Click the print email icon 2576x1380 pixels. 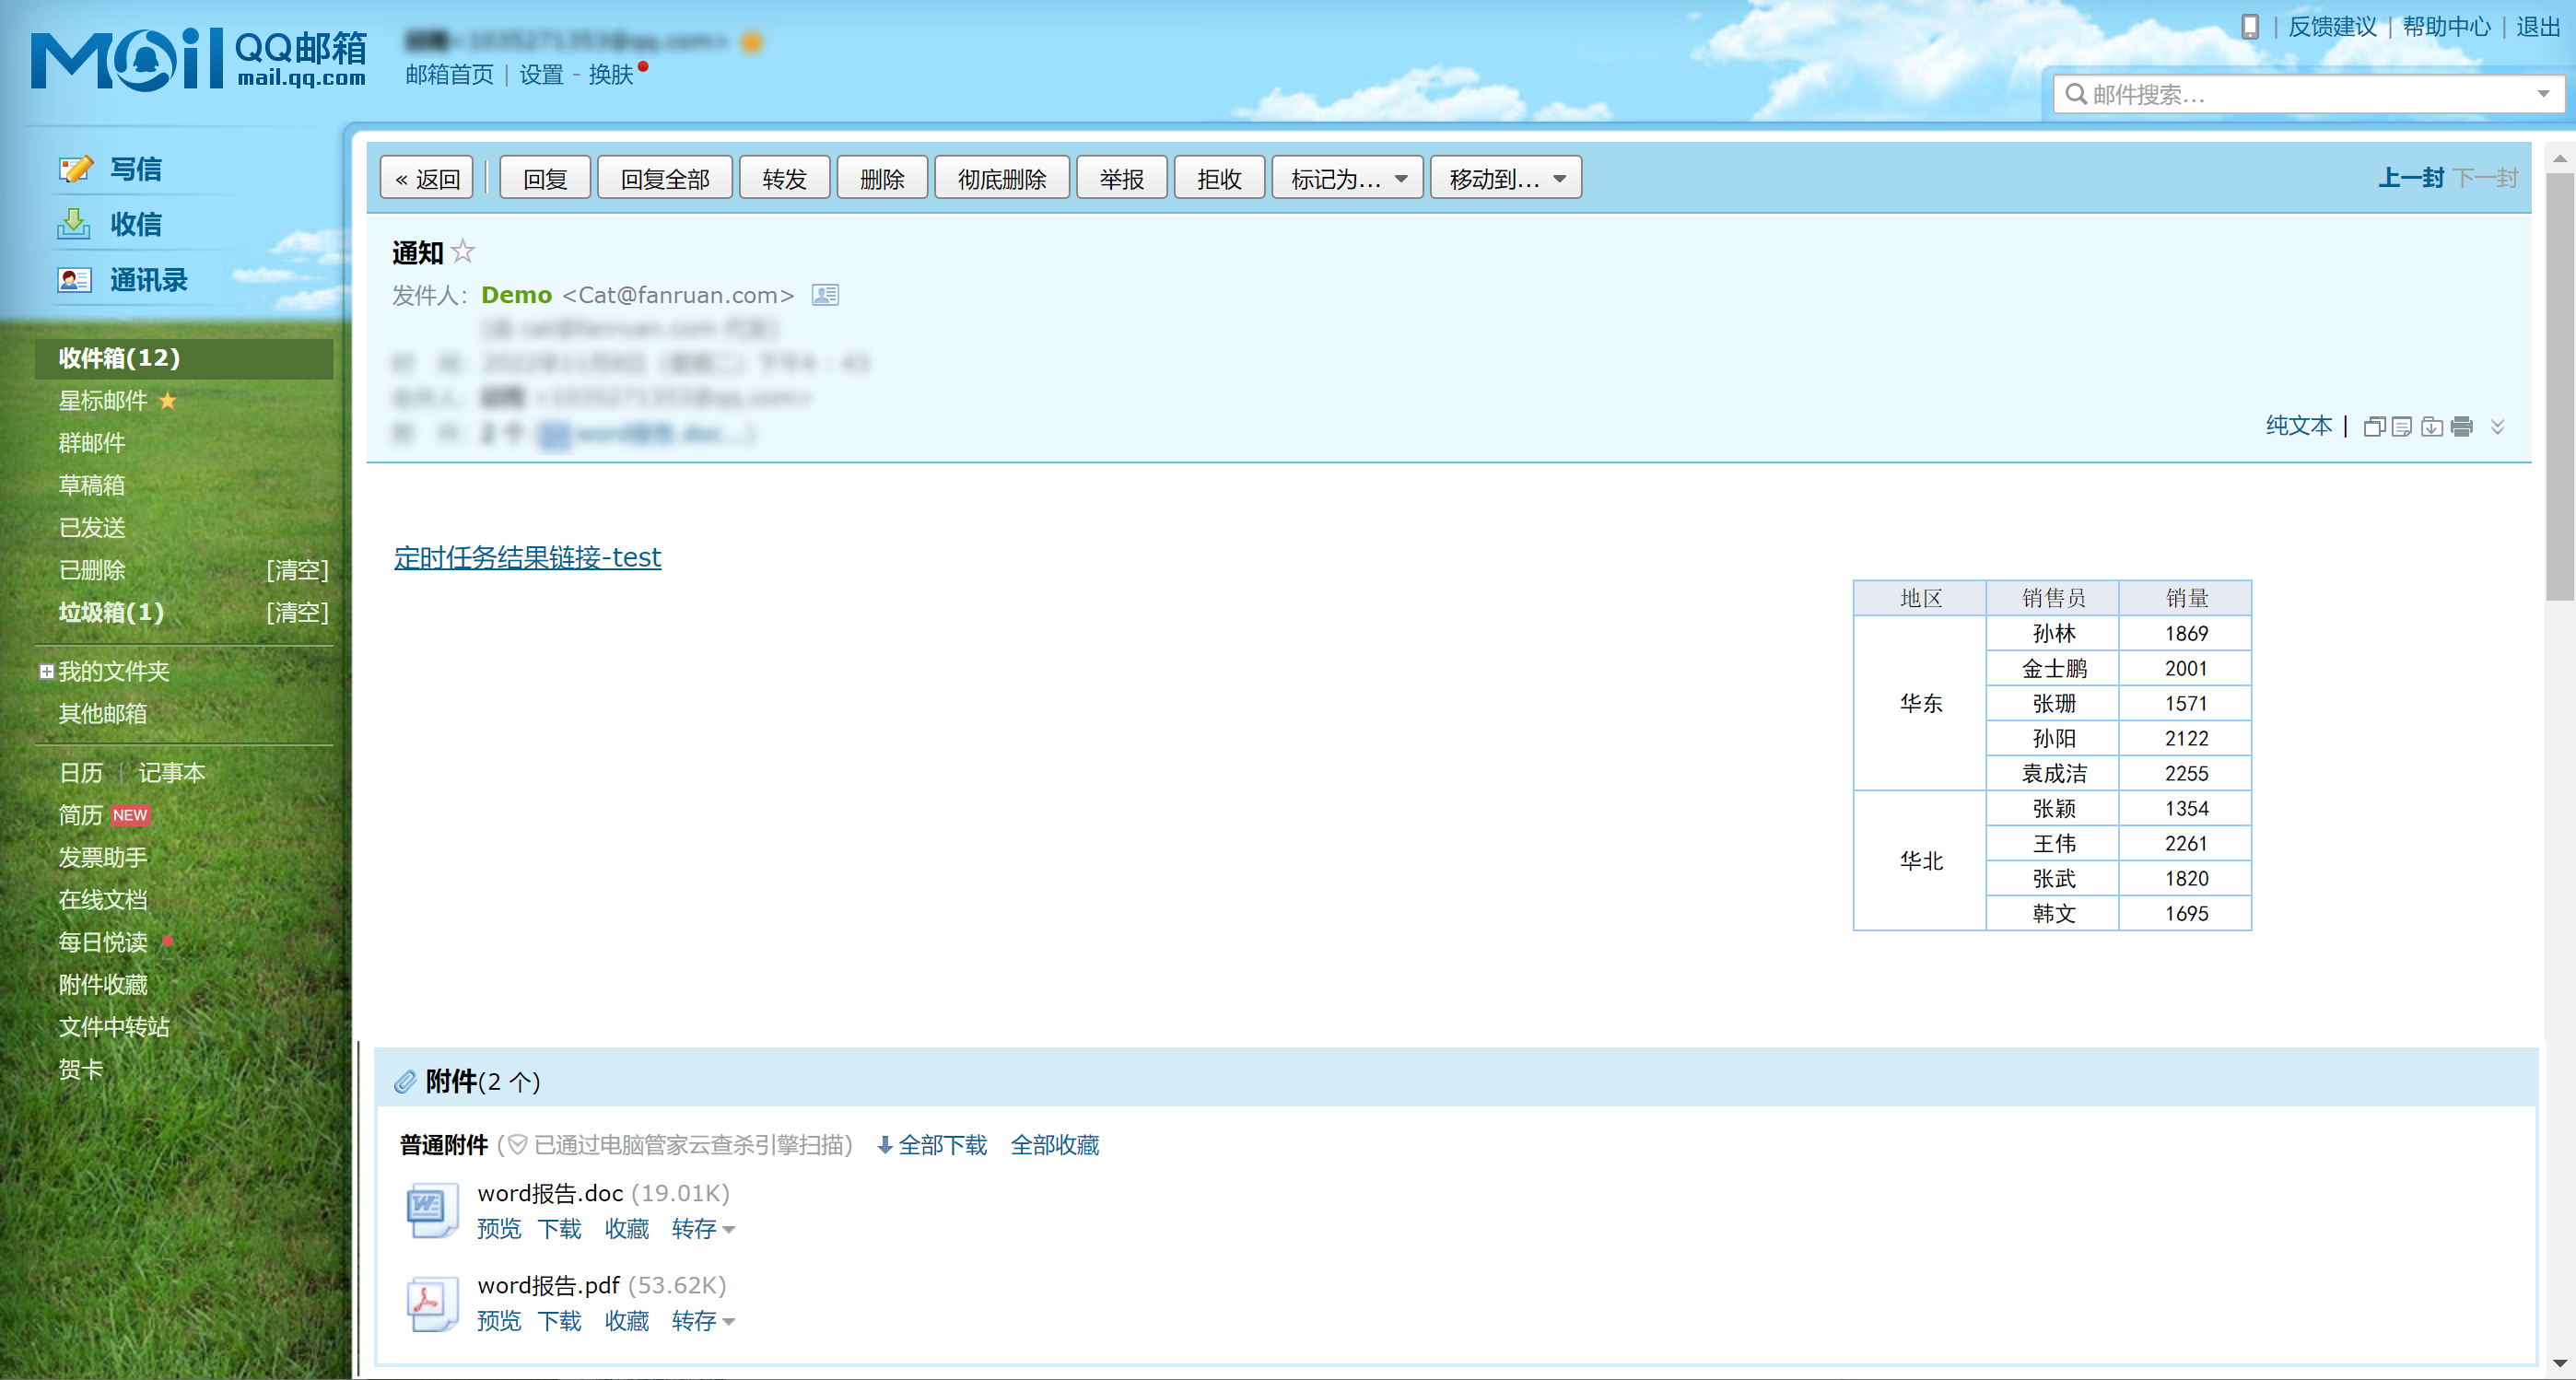tap(2461, 427)
